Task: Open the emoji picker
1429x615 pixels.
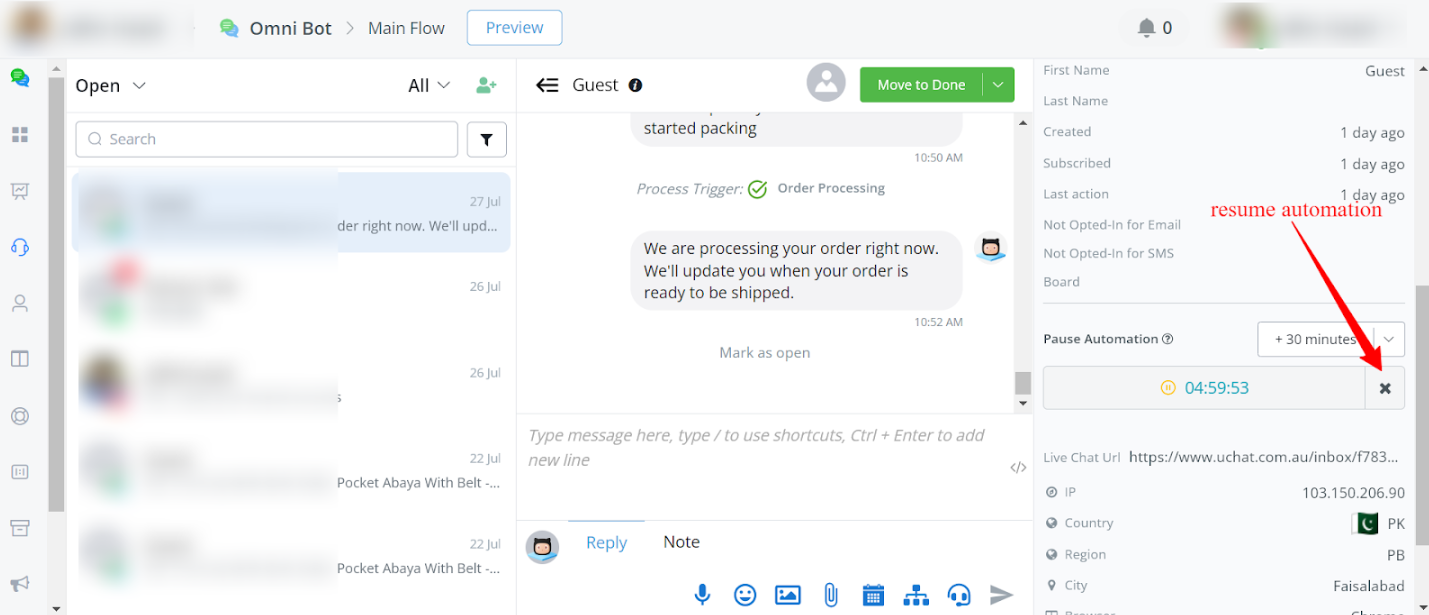Action: pos(745,595)
